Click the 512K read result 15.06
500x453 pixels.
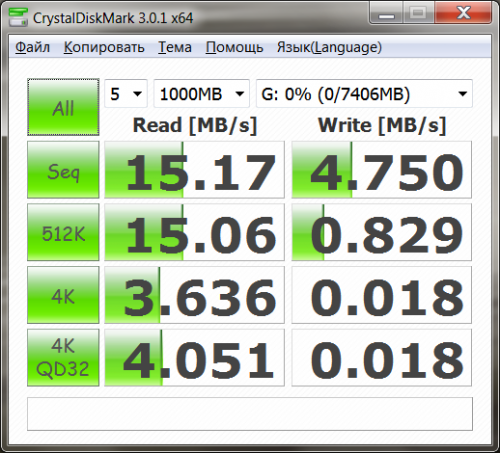[x=194, y=232]
